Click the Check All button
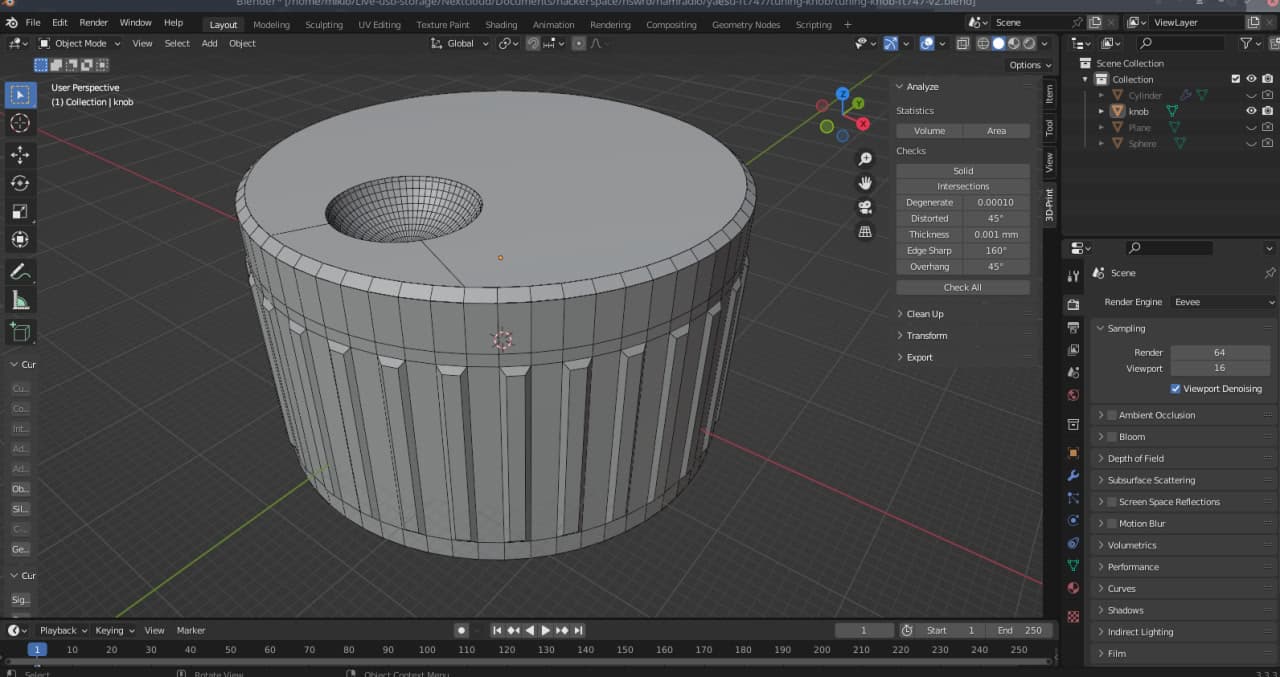This screenshot has width=1280, height=677. point(963,288)
